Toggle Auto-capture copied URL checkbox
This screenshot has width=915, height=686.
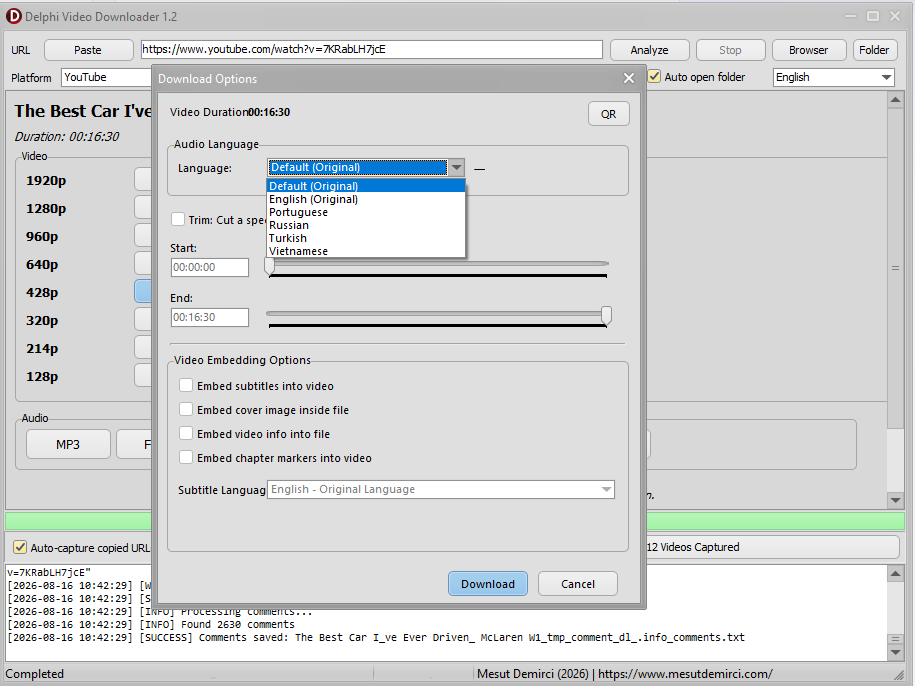[x=20, y=547]
